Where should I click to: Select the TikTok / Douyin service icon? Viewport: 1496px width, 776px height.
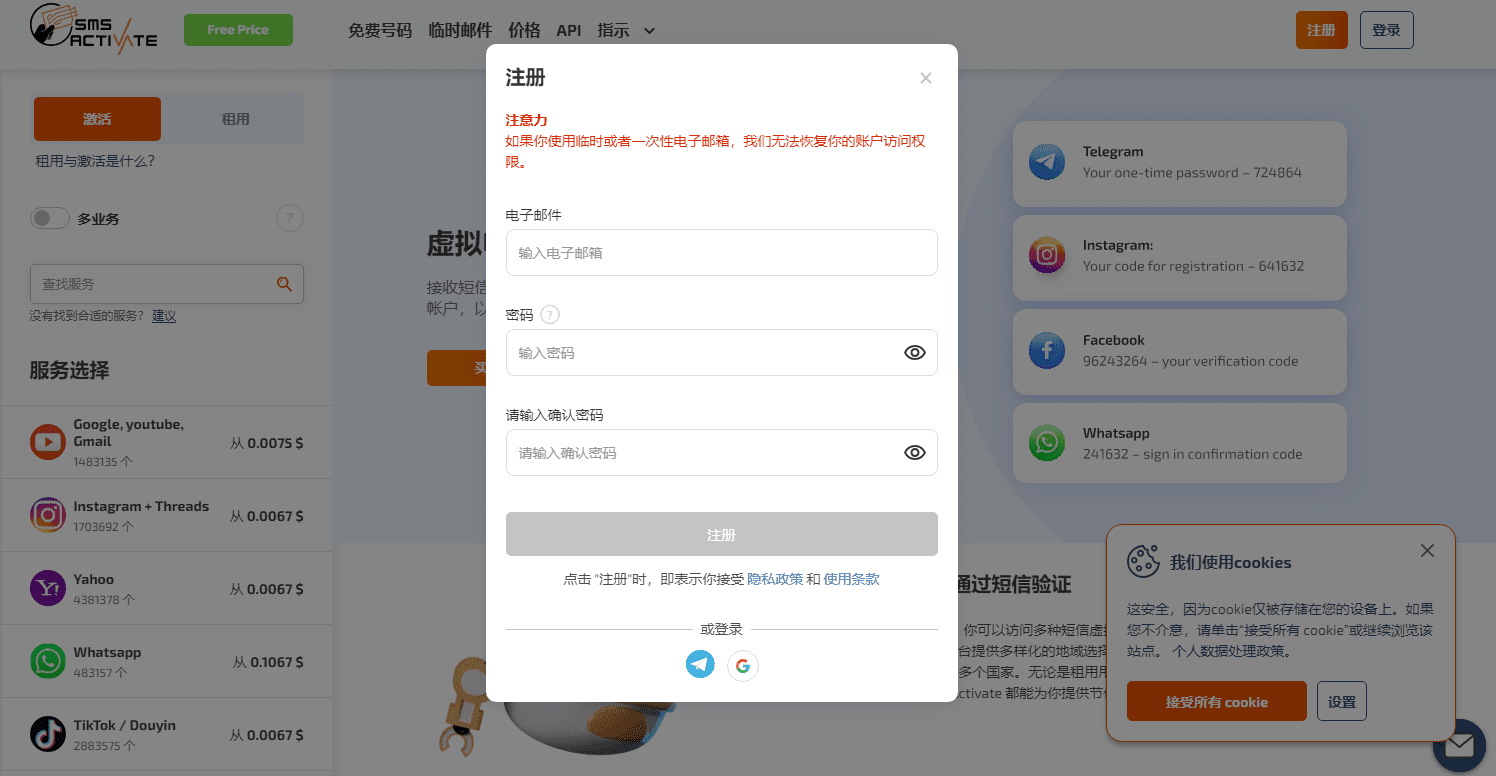(47, 734)
